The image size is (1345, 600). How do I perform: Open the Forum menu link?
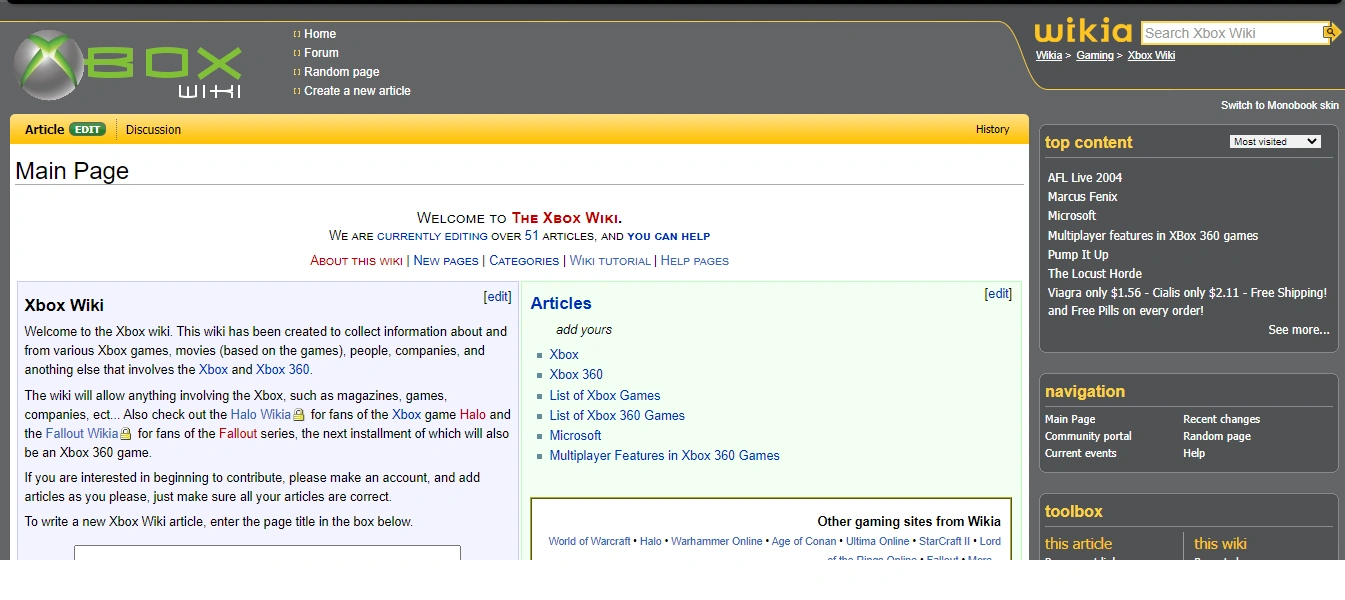pos(321,53)
